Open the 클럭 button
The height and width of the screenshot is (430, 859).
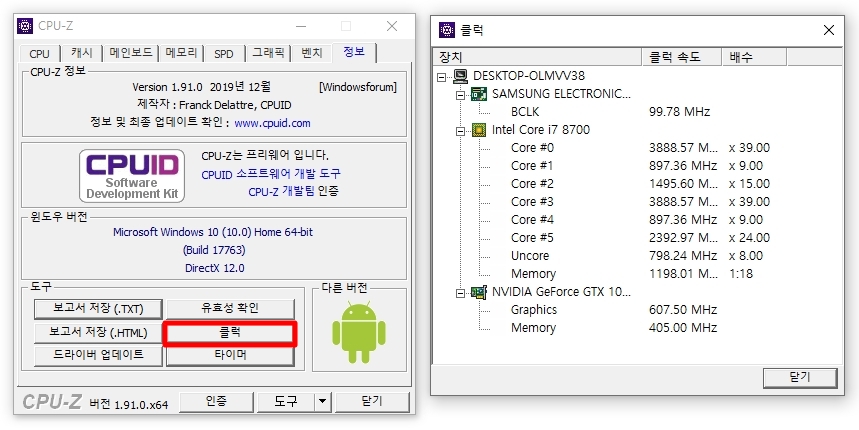(230, 332)
